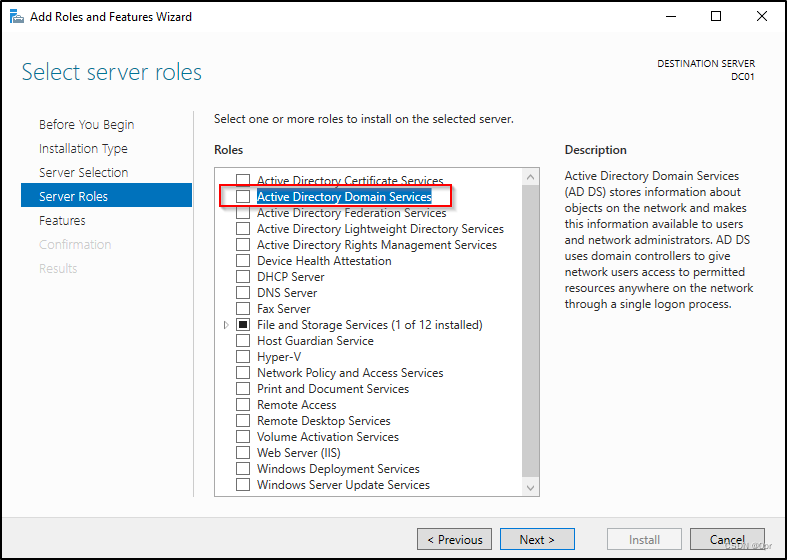Select the Hyper-V label
Screen dimensions: 787x560
click(x=279, y=357)
